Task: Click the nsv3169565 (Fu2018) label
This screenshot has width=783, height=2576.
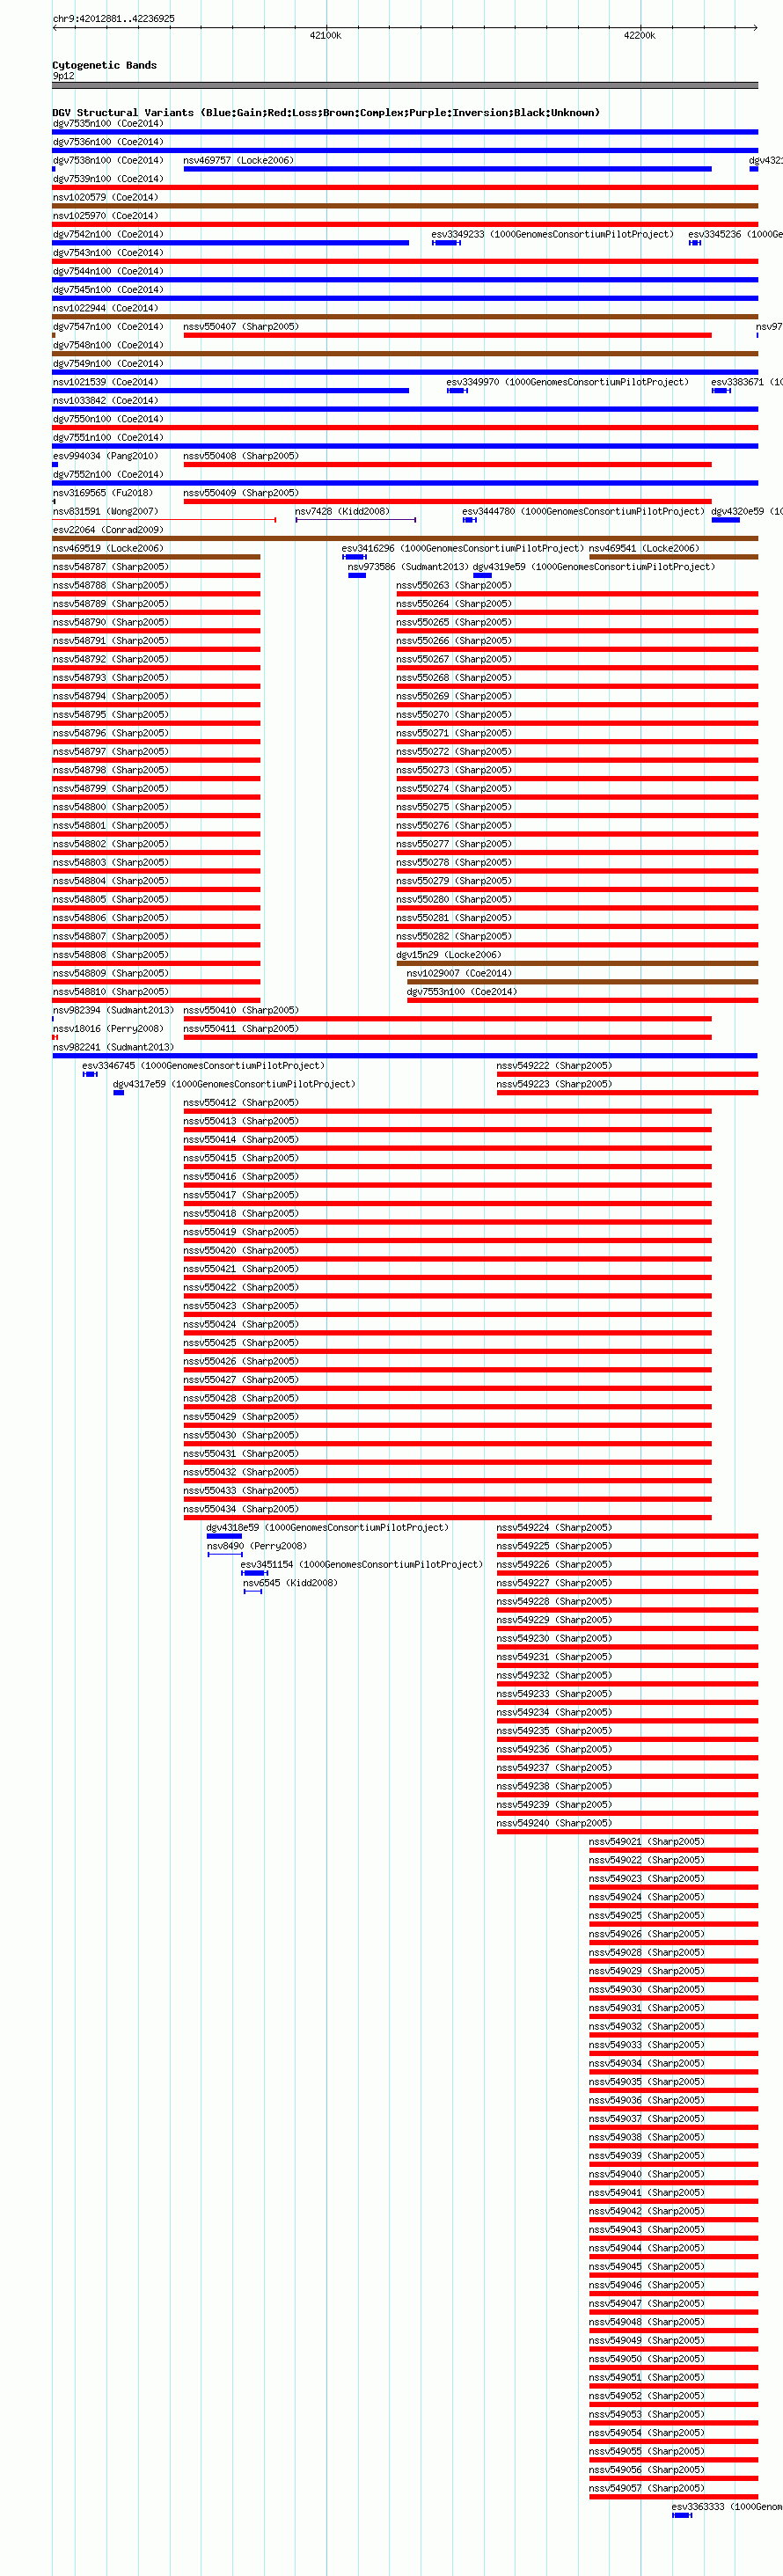Action: tap(103, 493)
